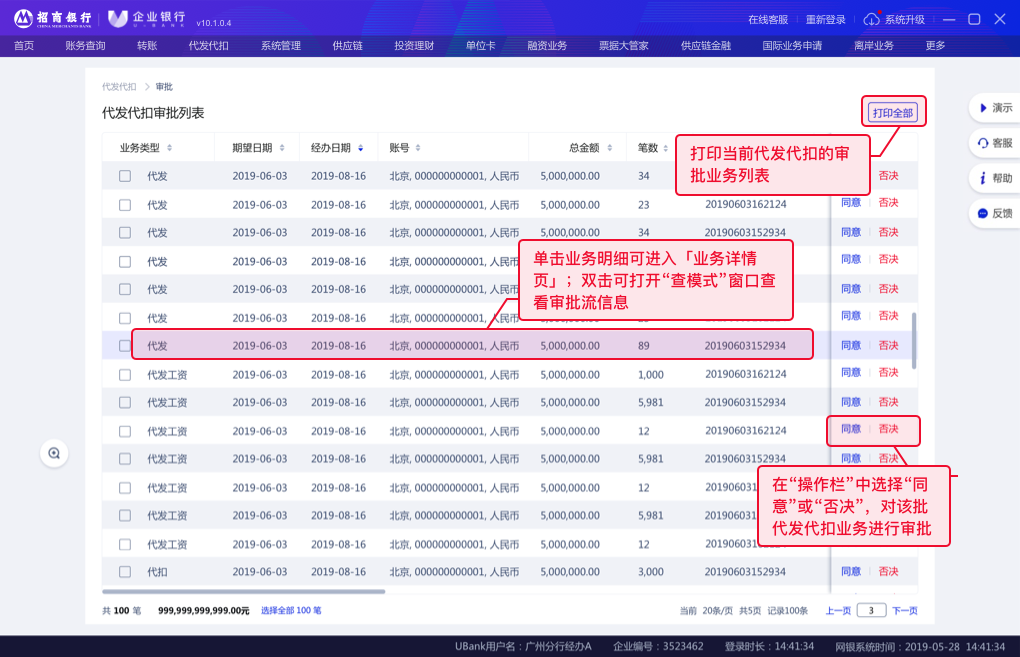Screen dimensions: 1020x657
Task: Click the 89-笔 代发 row's 20190603152934 number
Action: [745, 345]
